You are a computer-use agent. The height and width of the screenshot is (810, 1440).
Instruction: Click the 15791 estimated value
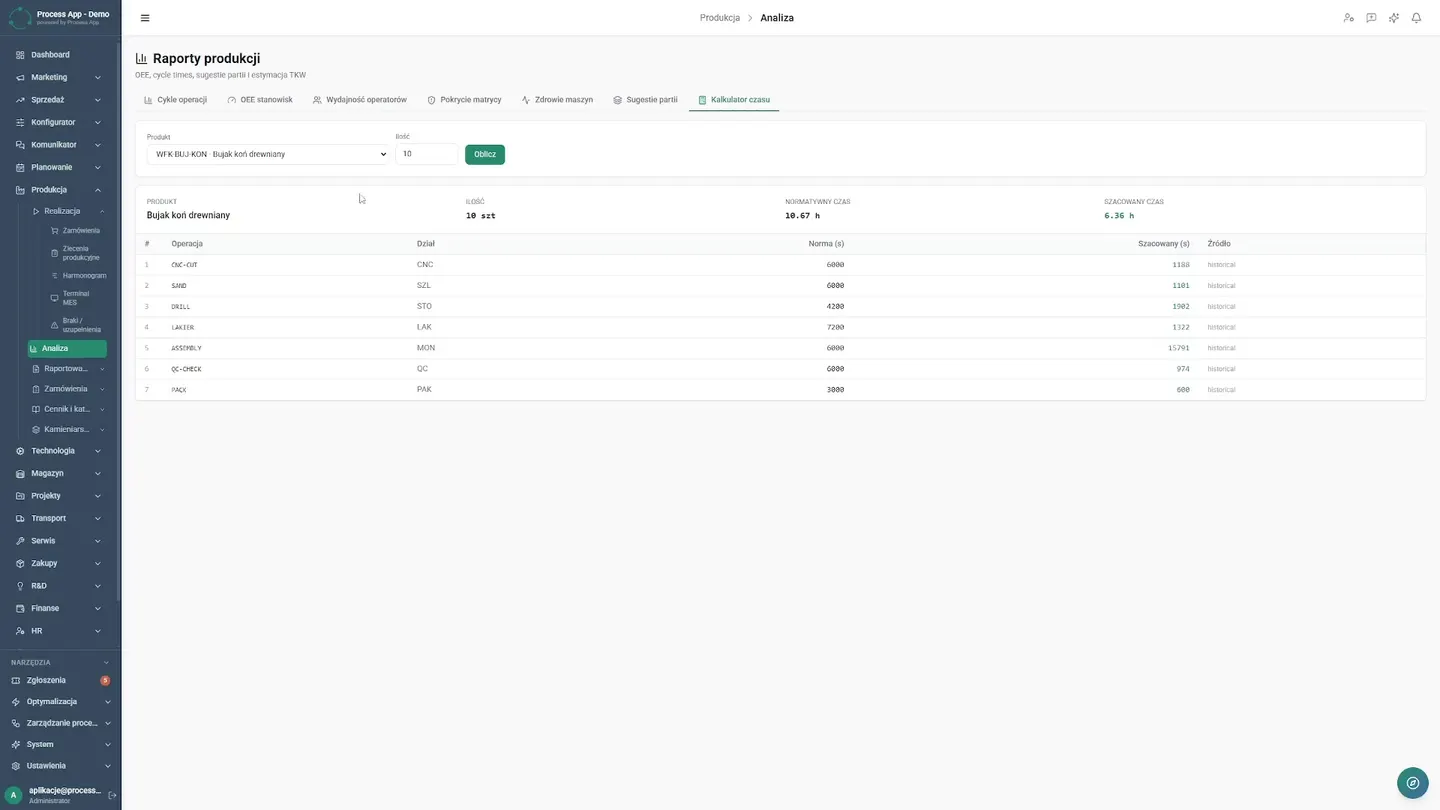point(1179,348)
